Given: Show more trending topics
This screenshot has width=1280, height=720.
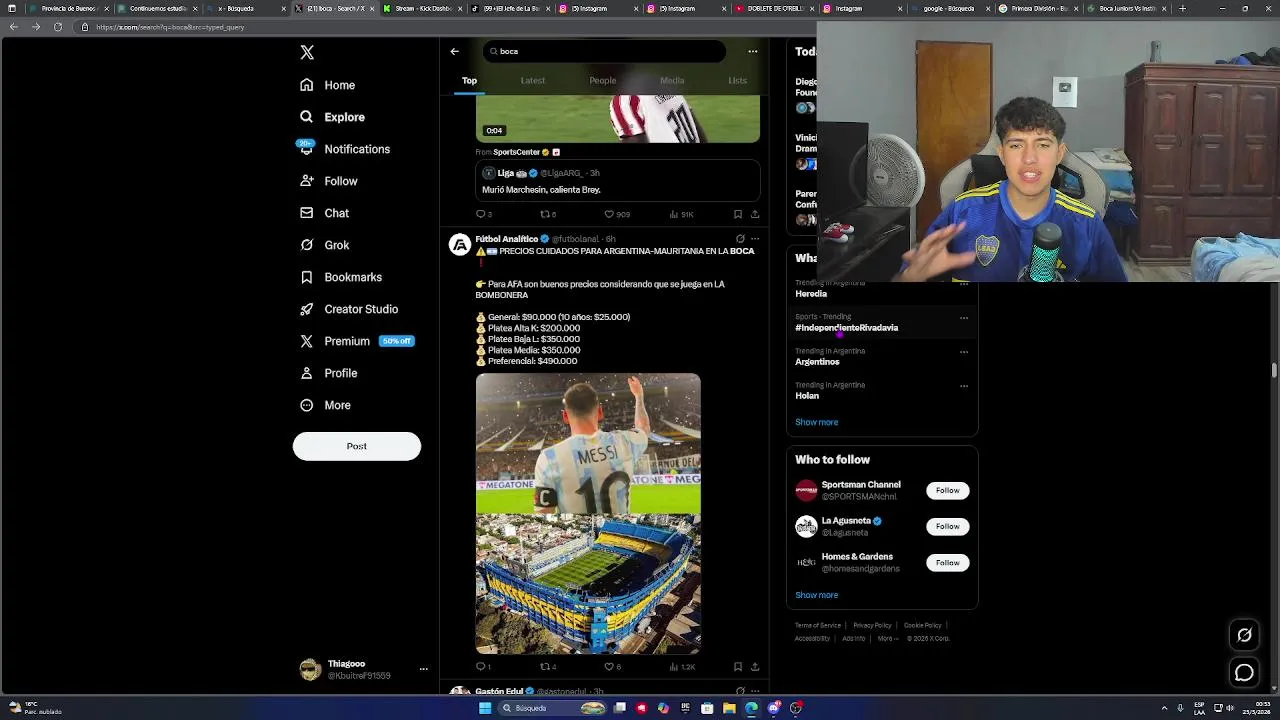Looking at the screenshot, I should tap(817, 422).
